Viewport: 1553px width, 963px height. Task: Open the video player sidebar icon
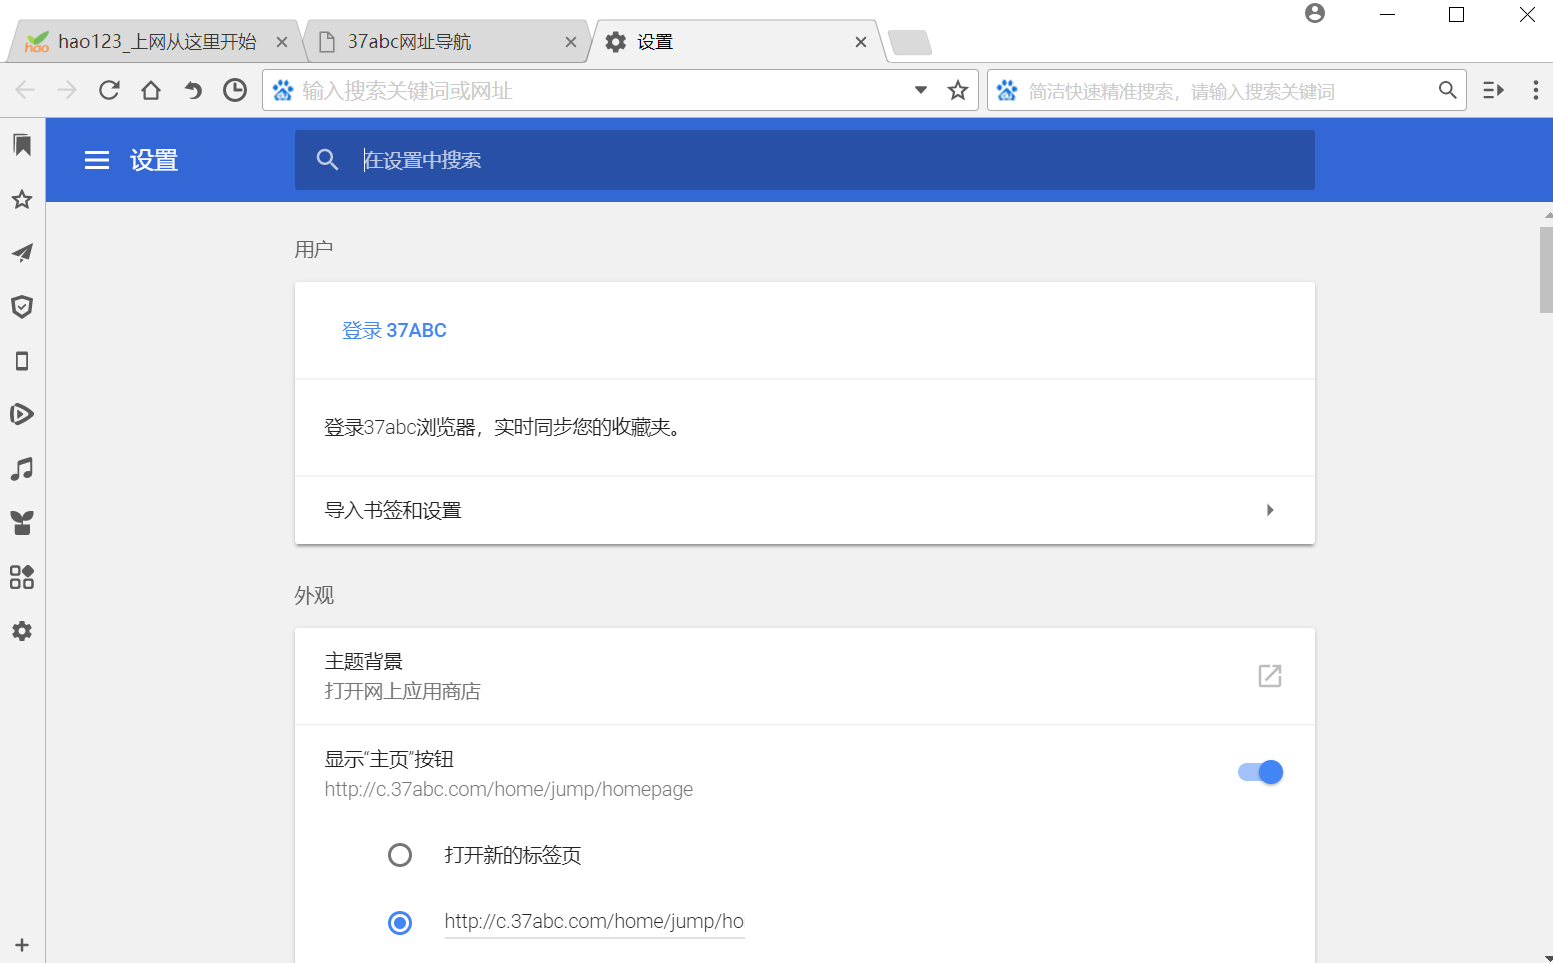click(22, 414)
